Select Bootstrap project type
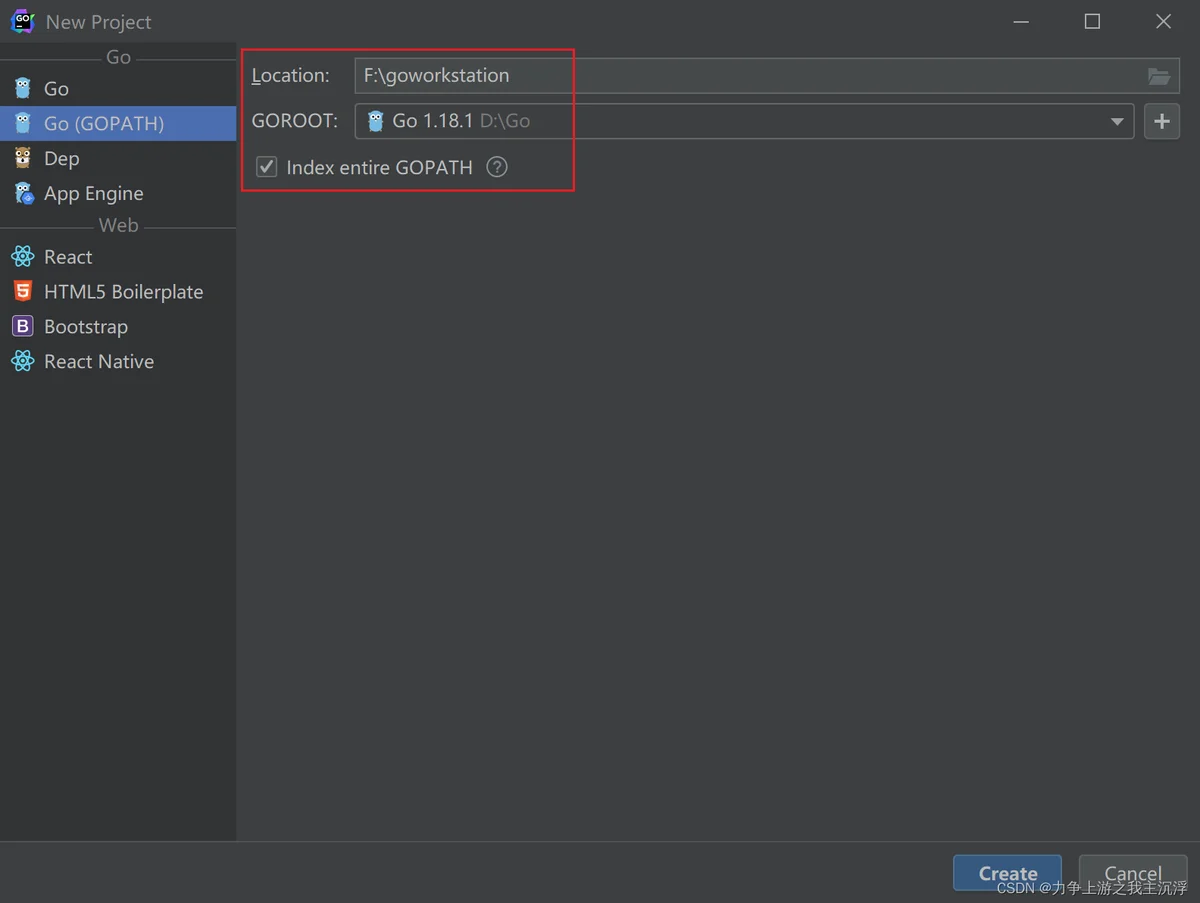This screenshot has height=903, width=1200. [118, 326]
